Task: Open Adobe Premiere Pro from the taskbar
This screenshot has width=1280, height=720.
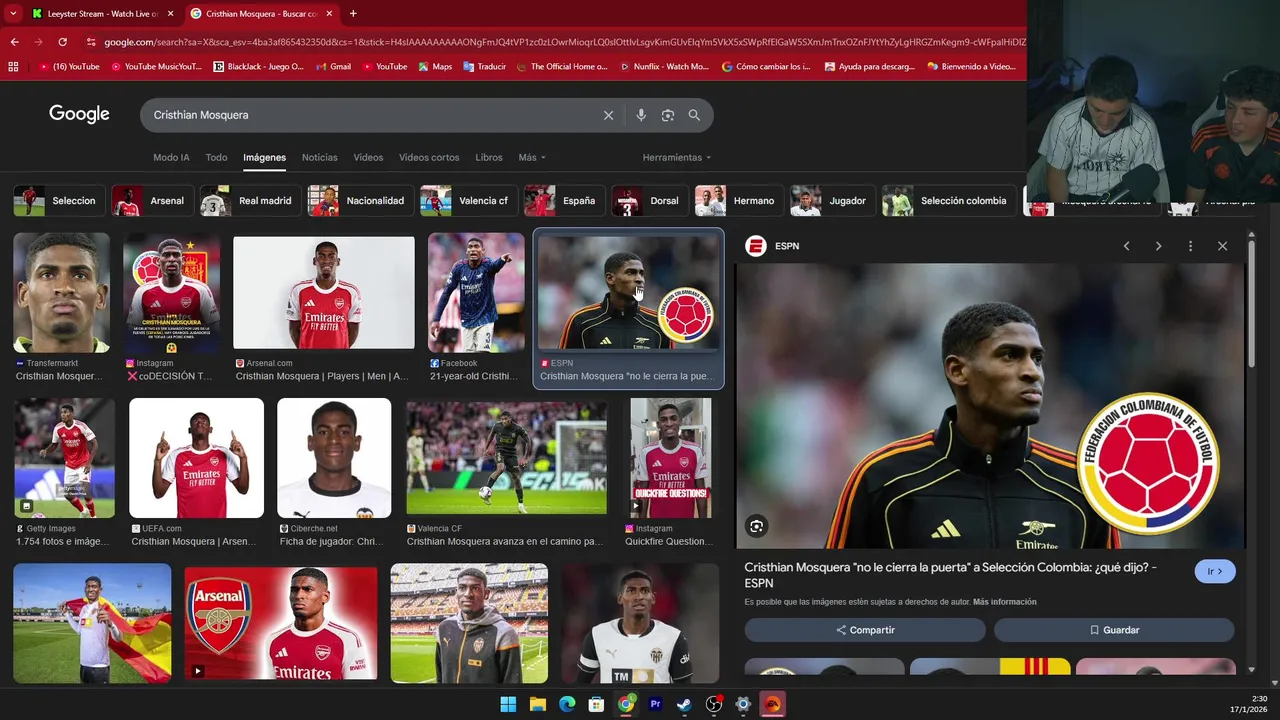Action: tap(655, 704)
